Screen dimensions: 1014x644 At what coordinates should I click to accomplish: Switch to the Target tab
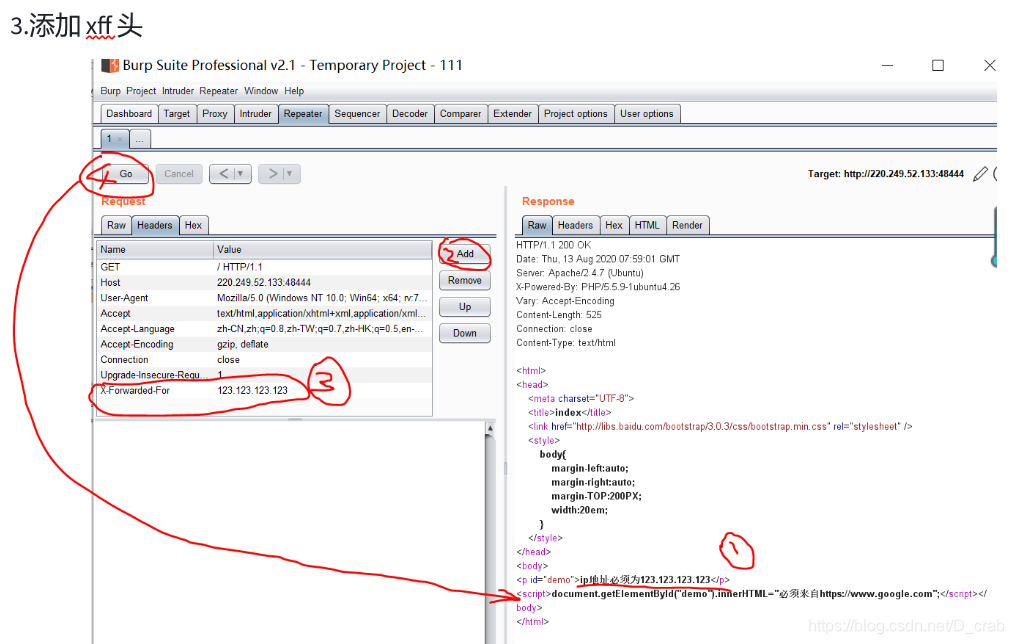pos(177,114)
